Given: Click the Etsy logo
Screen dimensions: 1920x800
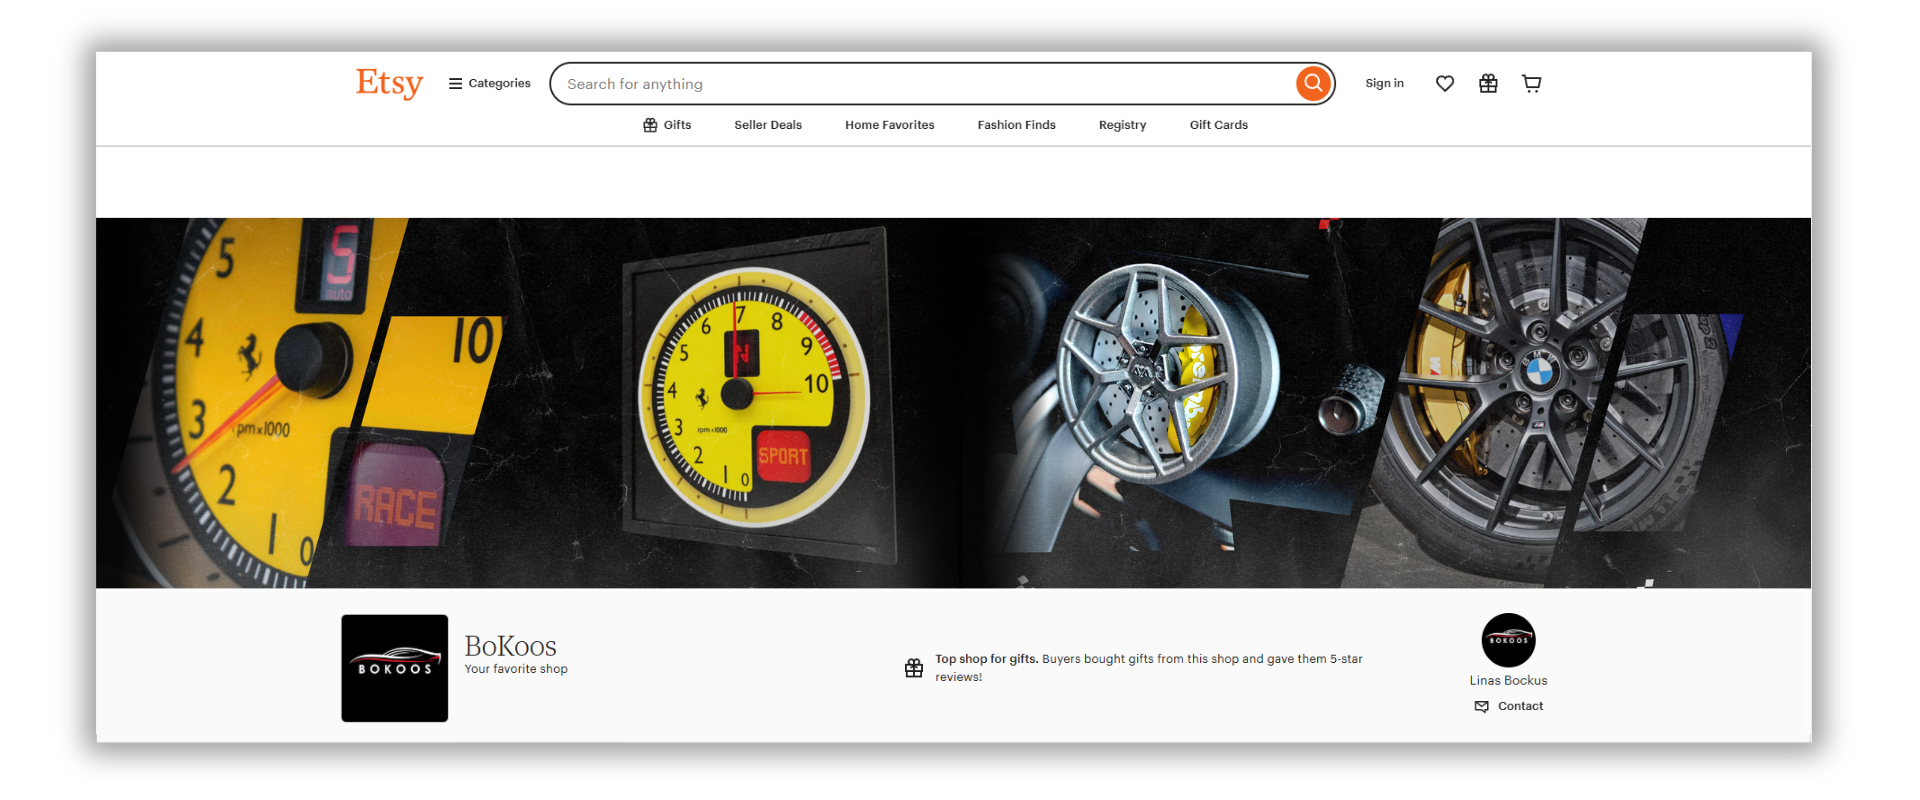Looking at the screenshot, I should click(x=389, y=83).
